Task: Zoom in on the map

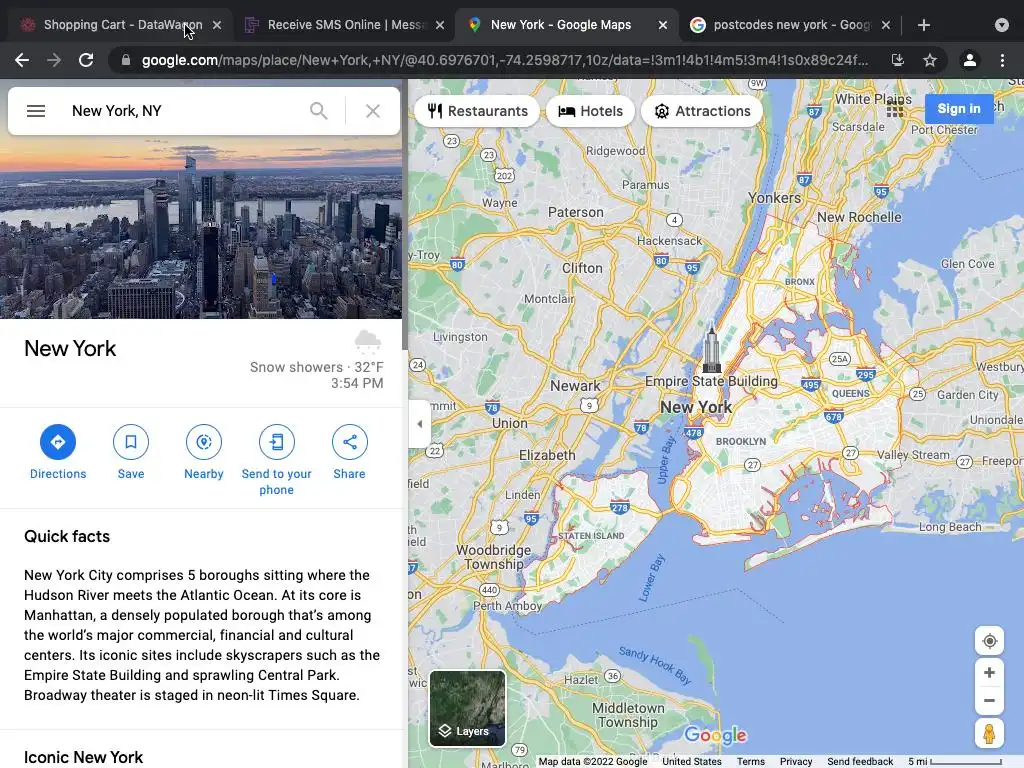Action: point(989,673)
